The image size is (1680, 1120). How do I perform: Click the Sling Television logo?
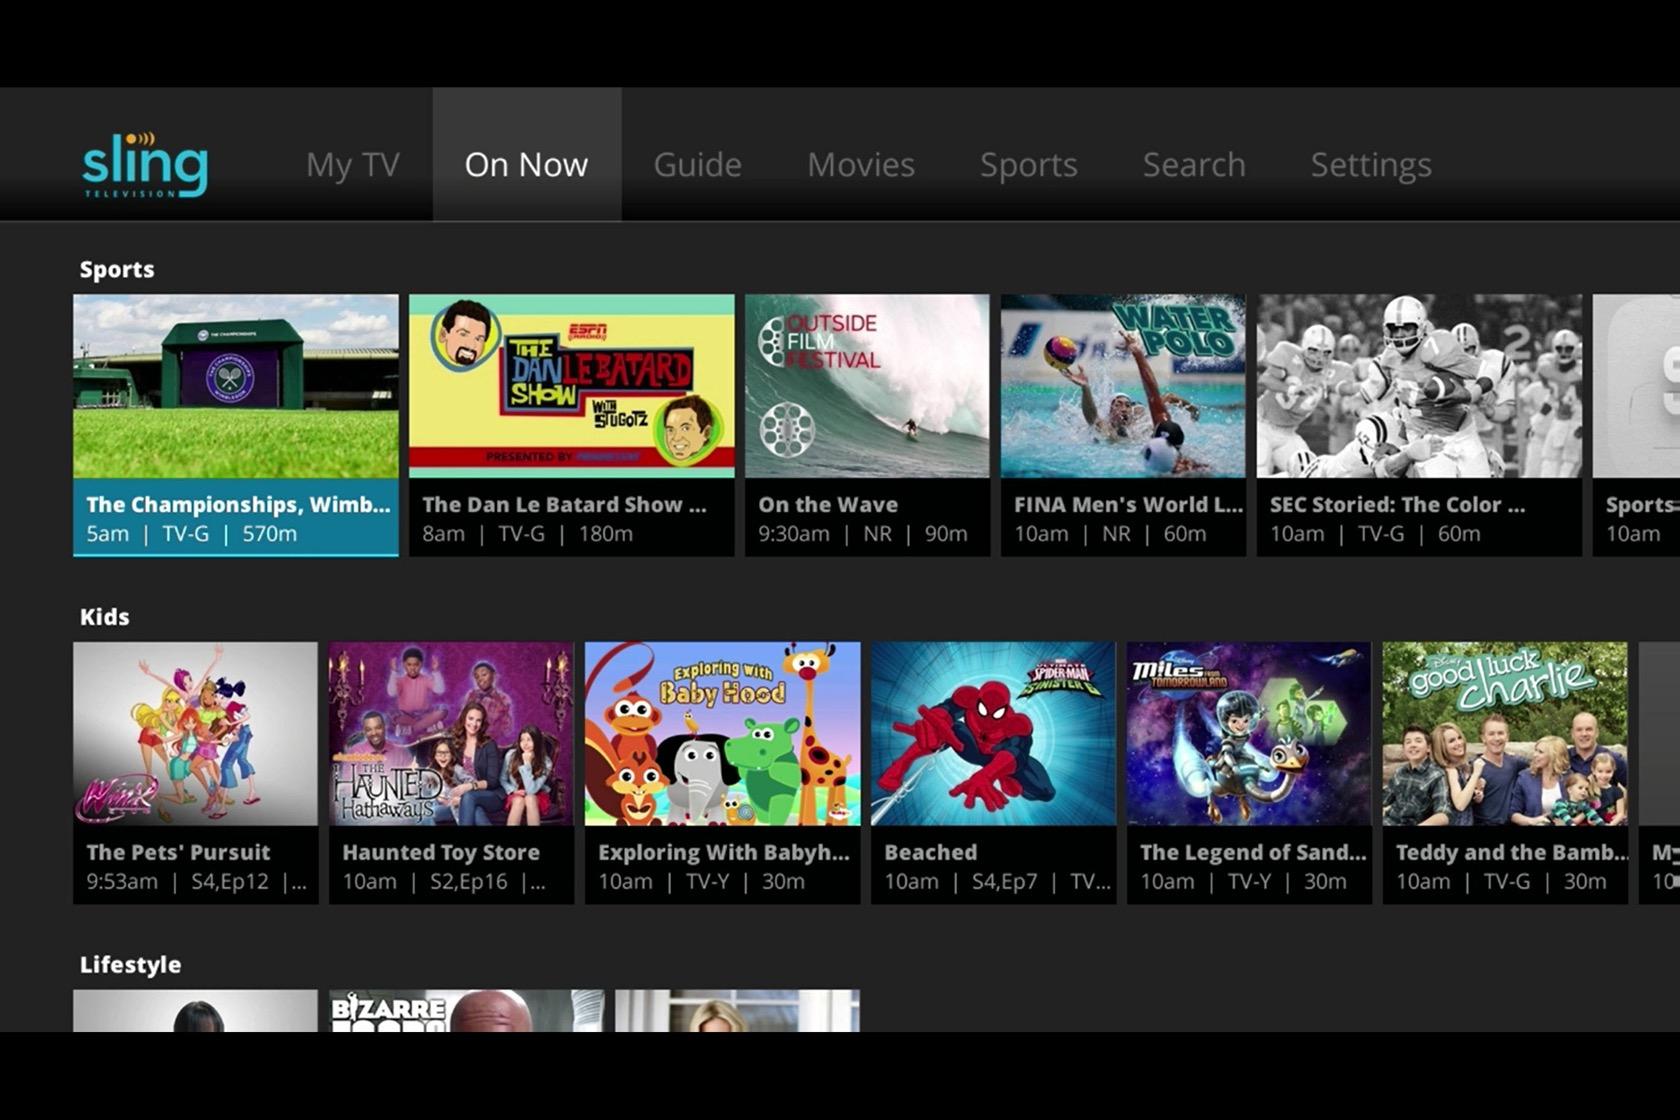click(145, 165)
